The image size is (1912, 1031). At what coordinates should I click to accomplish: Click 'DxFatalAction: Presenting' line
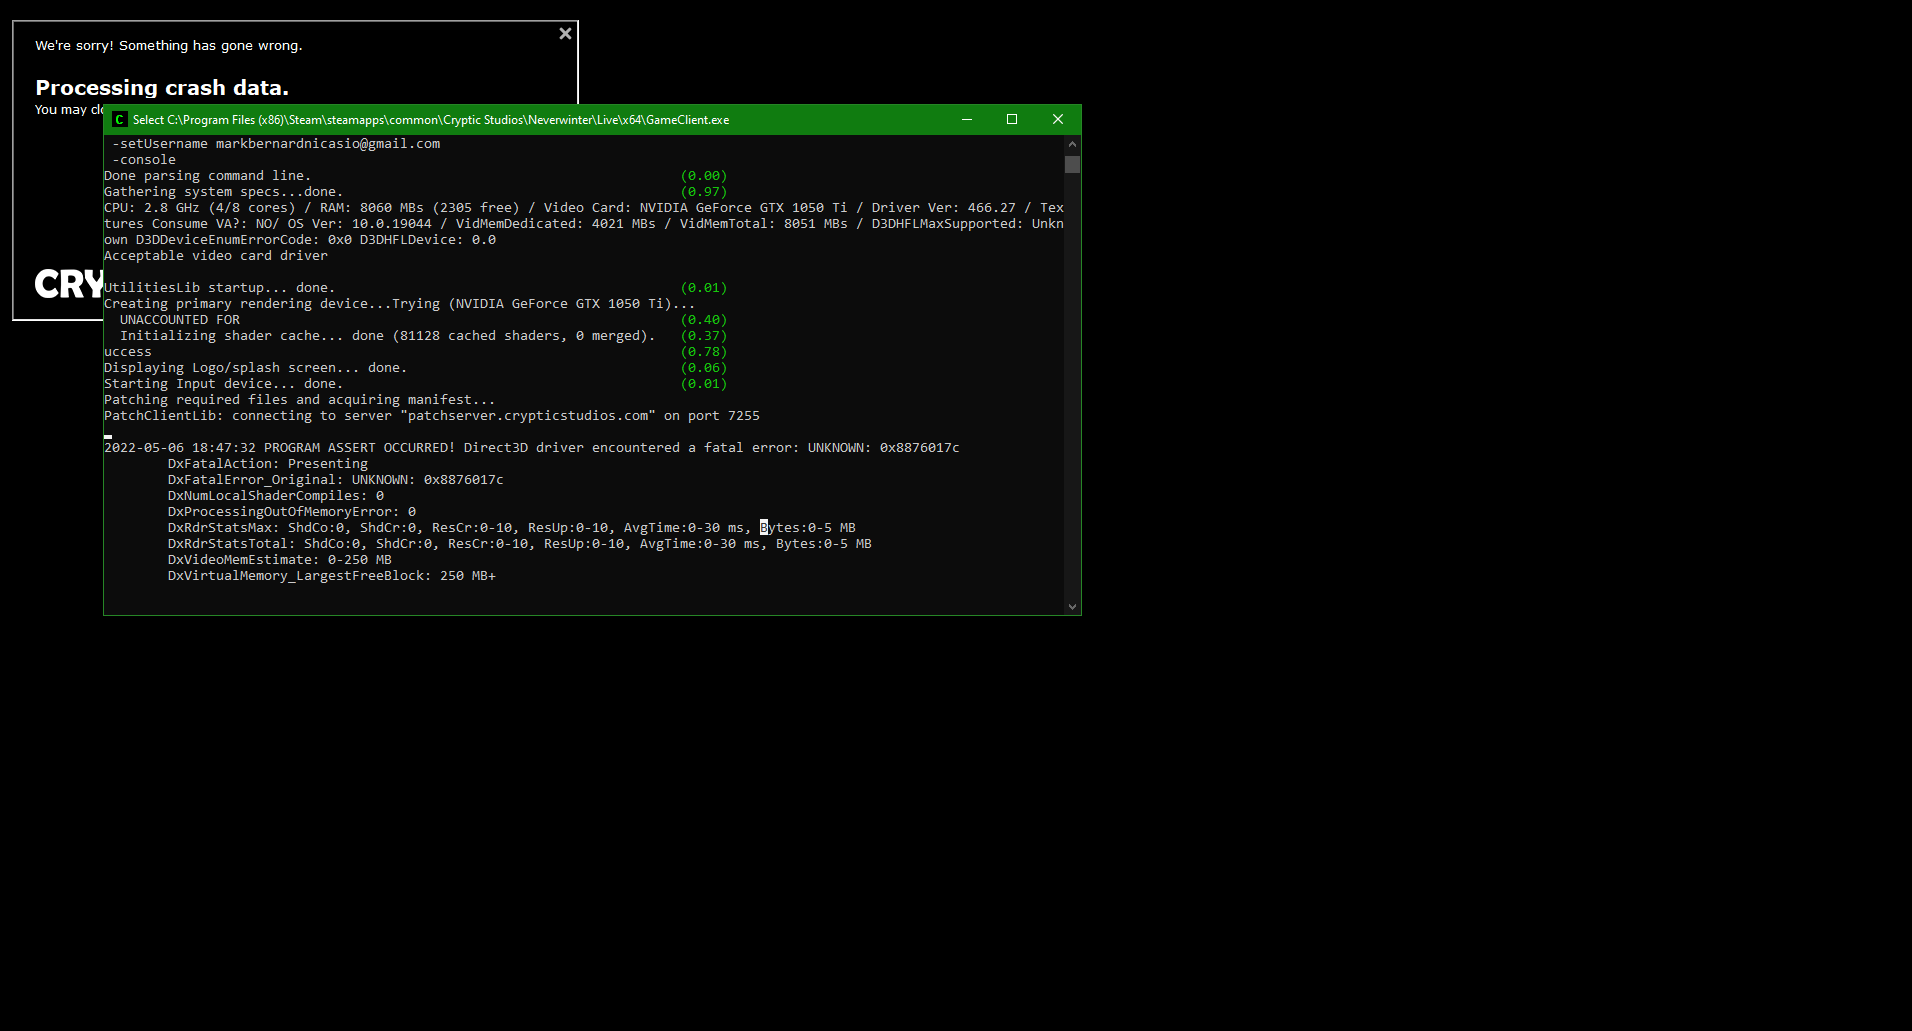268,464
